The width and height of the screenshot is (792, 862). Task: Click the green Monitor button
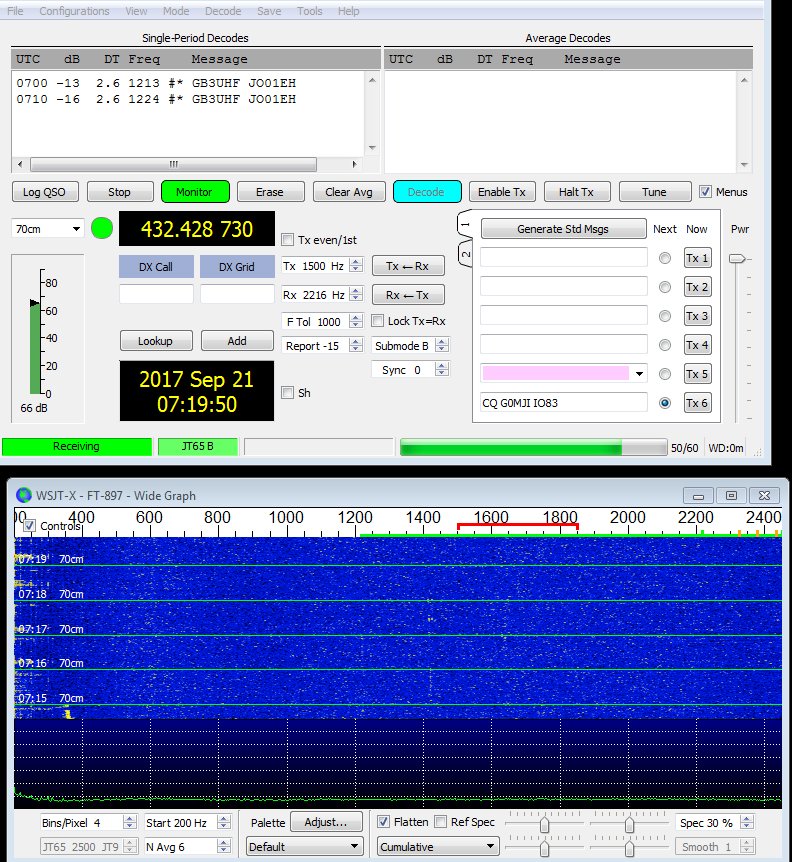(x=195, y=192)
